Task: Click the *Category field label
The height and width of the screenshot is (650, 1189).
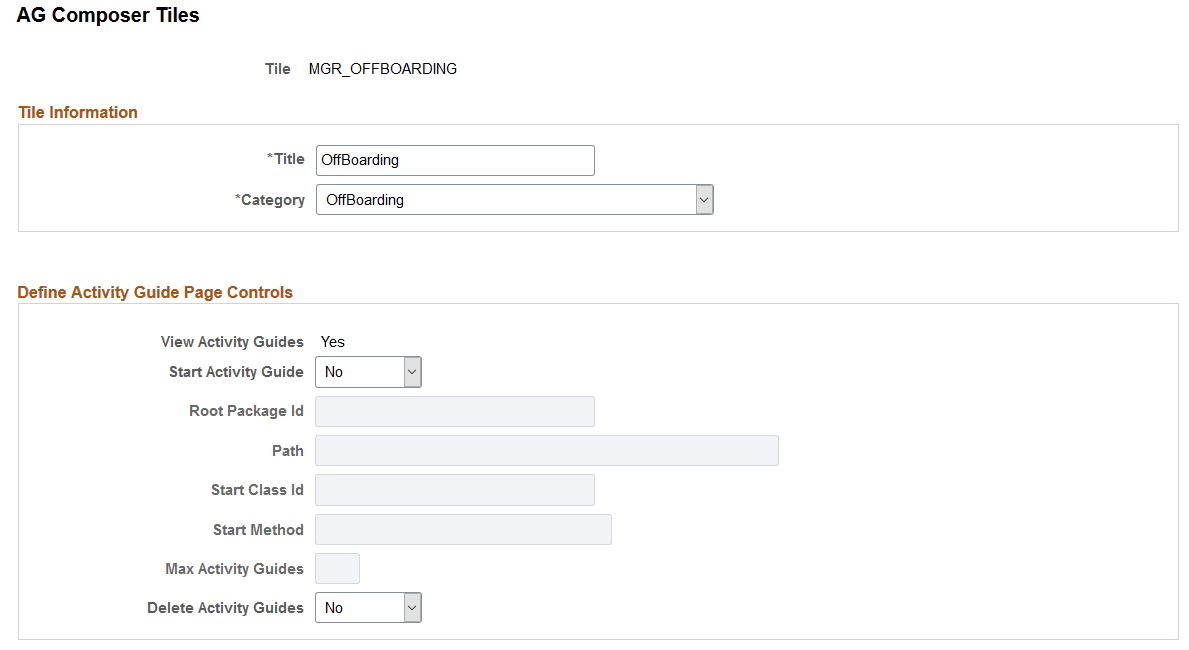Action: [270, 200]
